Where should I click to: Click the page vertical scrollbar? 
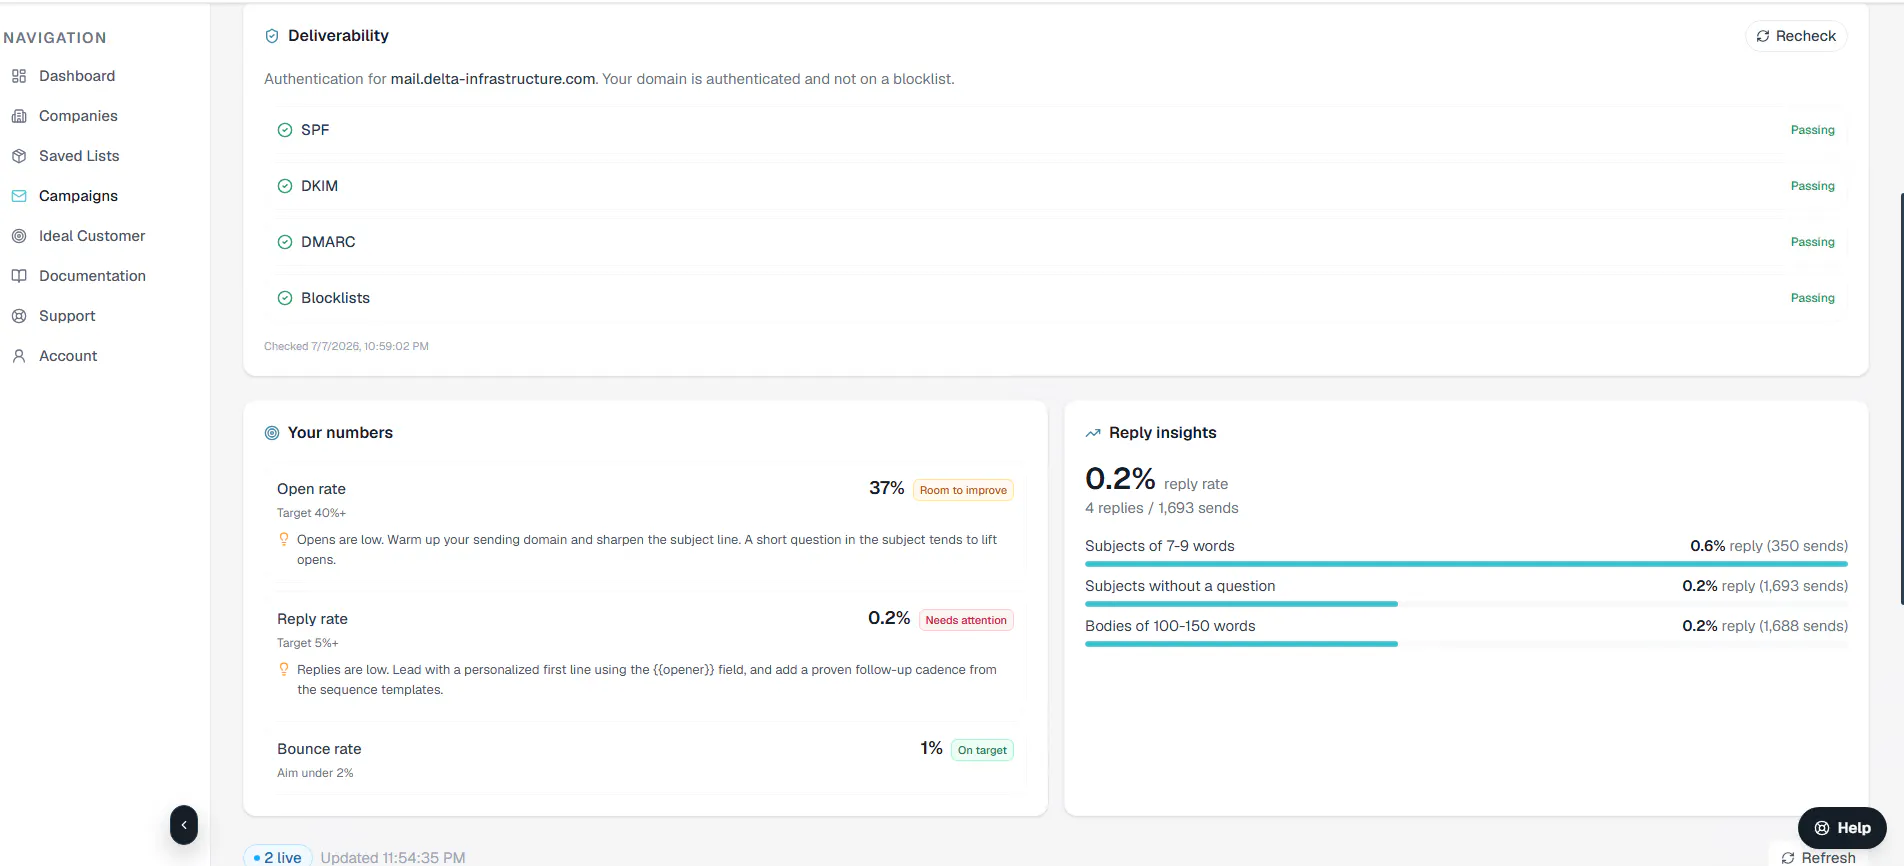coord(1900,400)
